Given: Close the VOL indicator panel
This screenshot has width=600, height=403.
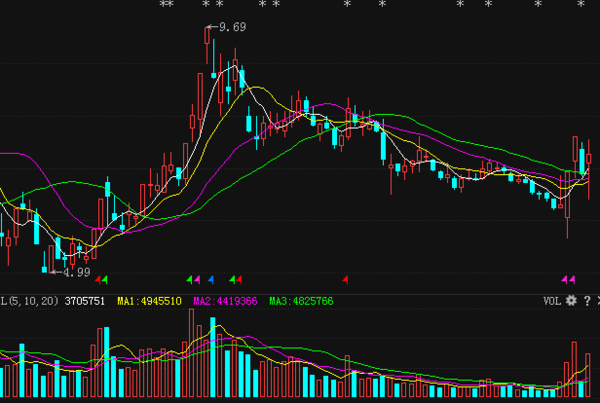Looking at the screenshot, I should pyautogui.click(x=598, y=301).
